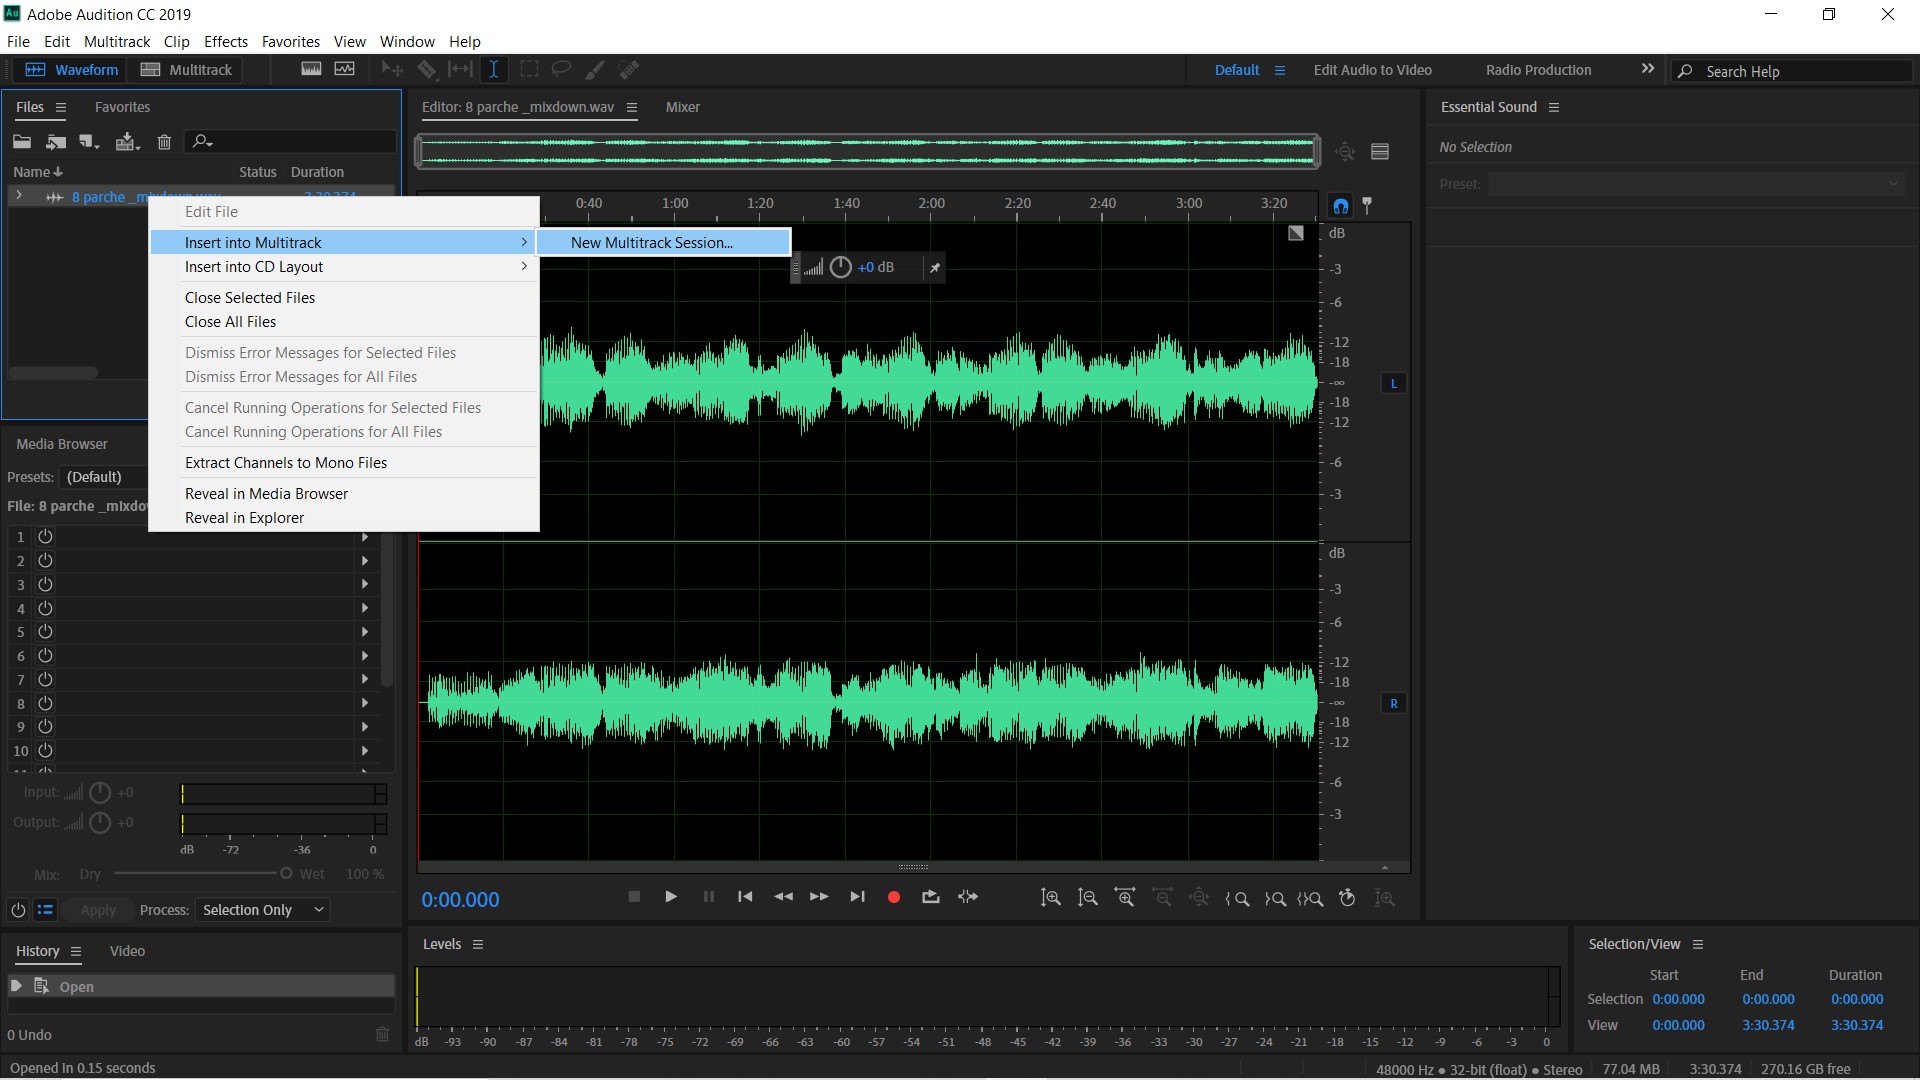Click the Record button in the transport
Image resolution: width=1920 pixels, height=1080 pixels.
[892, 897]
